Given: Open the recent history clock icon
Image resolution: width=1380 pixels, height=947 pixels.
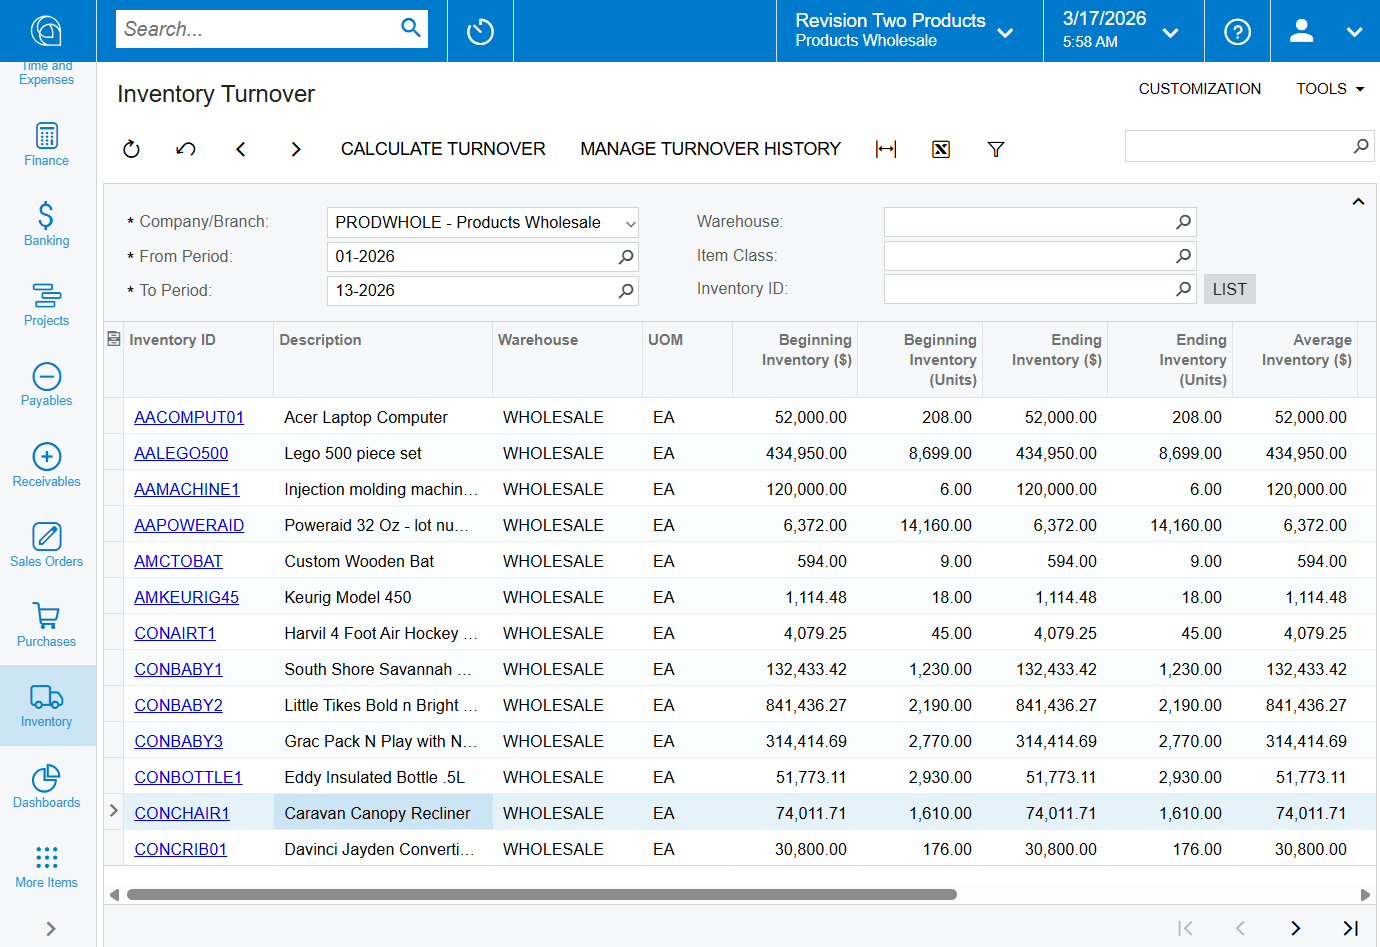Looking at the screenshot, I should tap(480, 32).
